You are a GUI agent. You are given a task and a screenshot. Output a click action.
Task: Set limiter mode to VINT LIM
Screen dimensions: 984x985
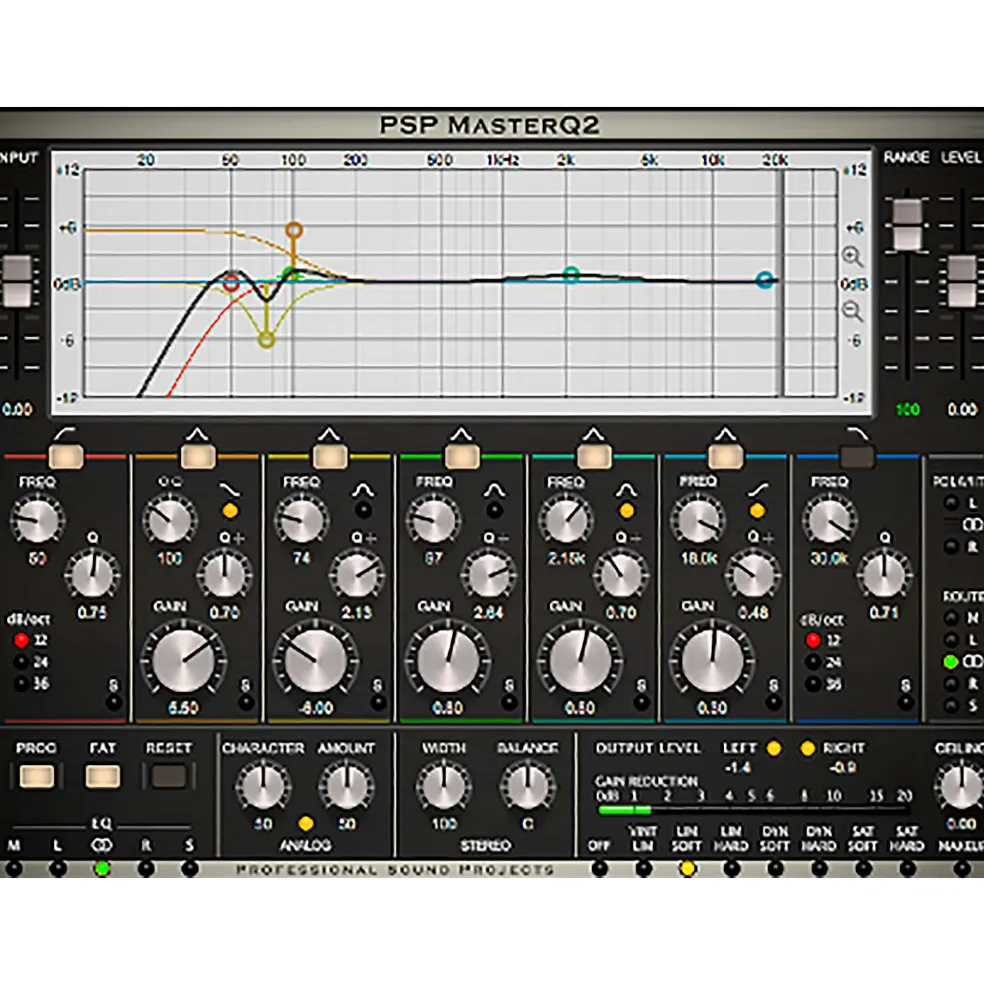pyautogui.click(x=643, y=869)
